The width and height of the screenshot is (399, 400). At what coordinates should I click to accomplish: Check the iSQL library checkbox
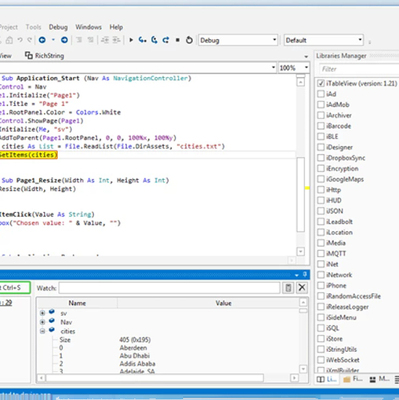coord(321,328)
